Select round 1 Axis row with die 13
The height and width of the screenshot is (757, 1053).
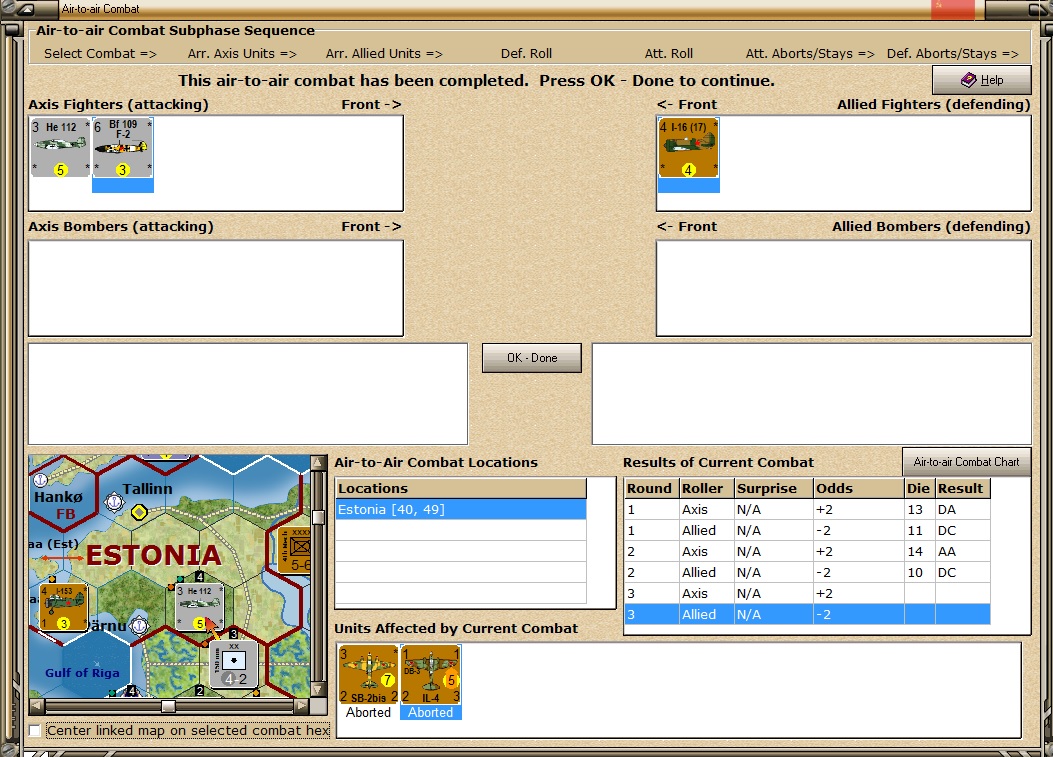click(x=807, y=510)
